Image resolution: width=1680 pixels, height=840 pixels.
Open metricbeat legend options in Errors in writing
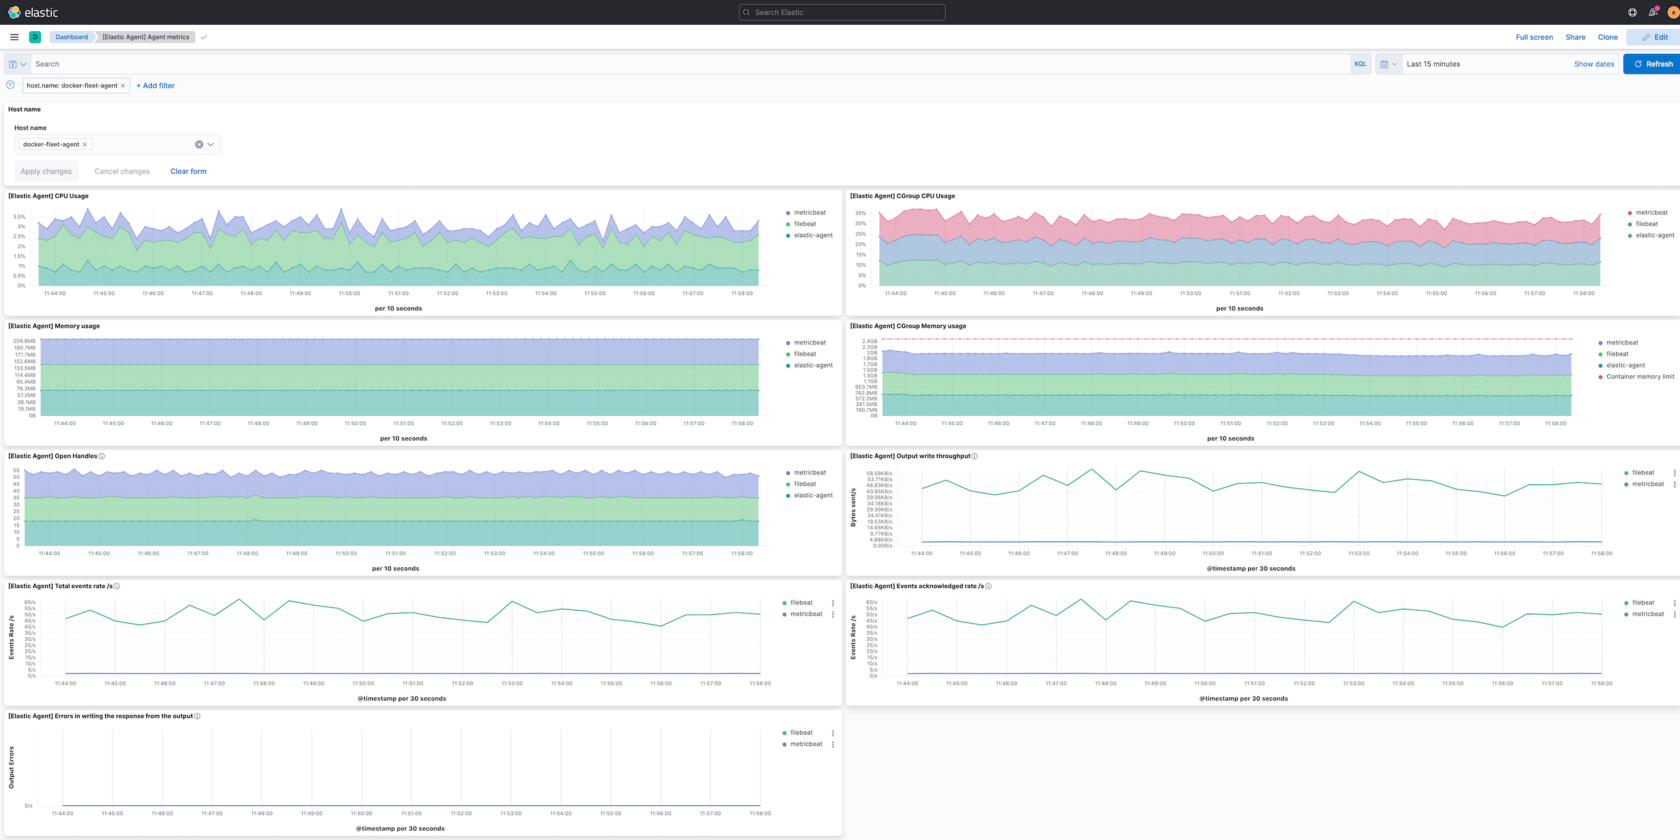pos(833,744)
